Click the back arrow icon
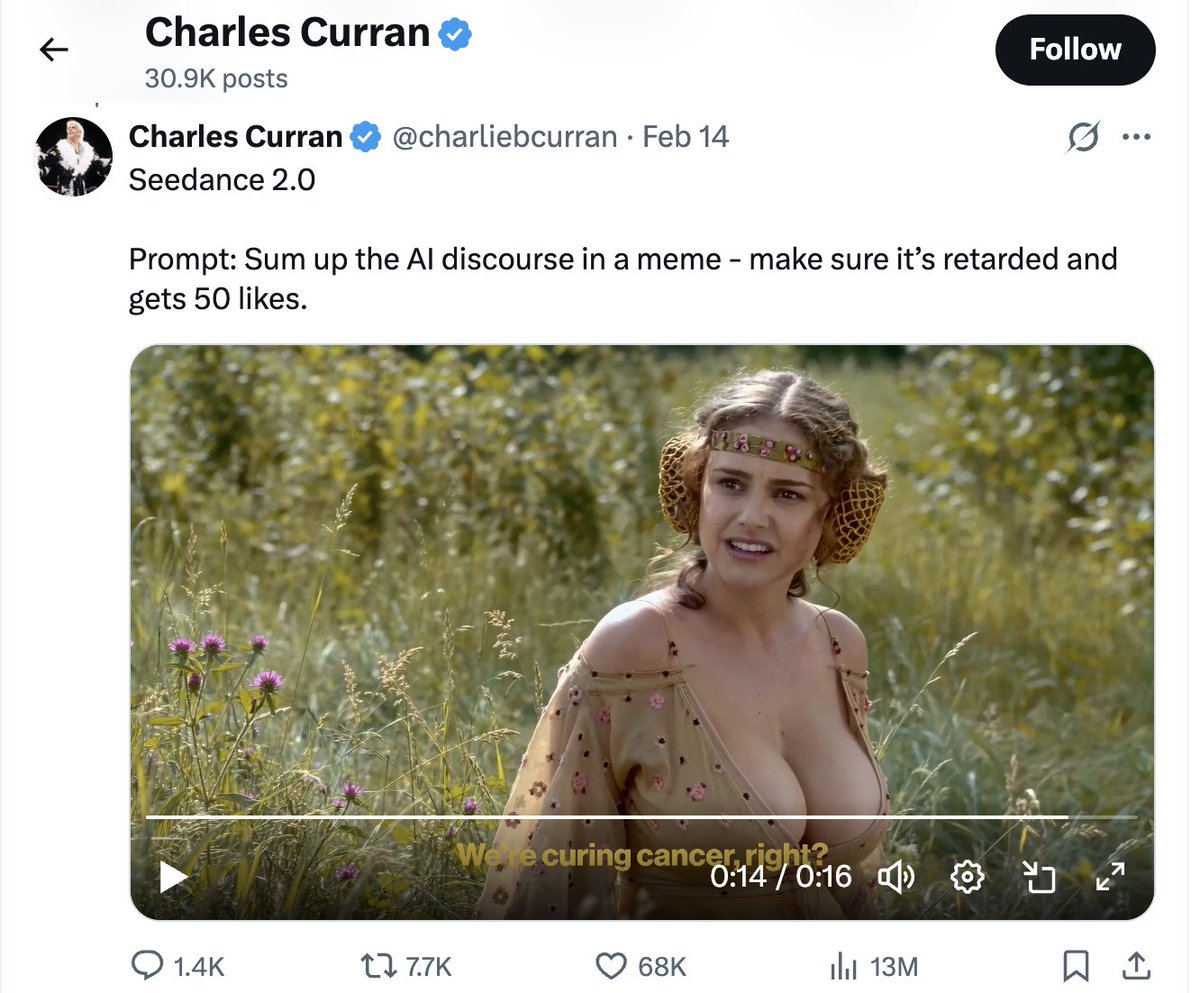The image size is (1200, 993). coord(54,50)
